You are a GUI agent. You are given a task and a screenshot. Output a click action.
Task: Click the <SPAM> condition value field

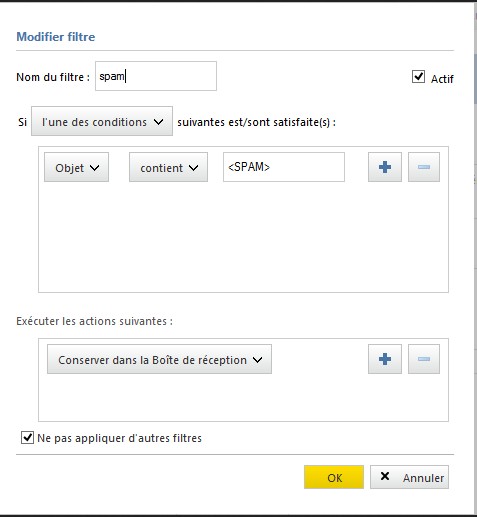[284, 167]
